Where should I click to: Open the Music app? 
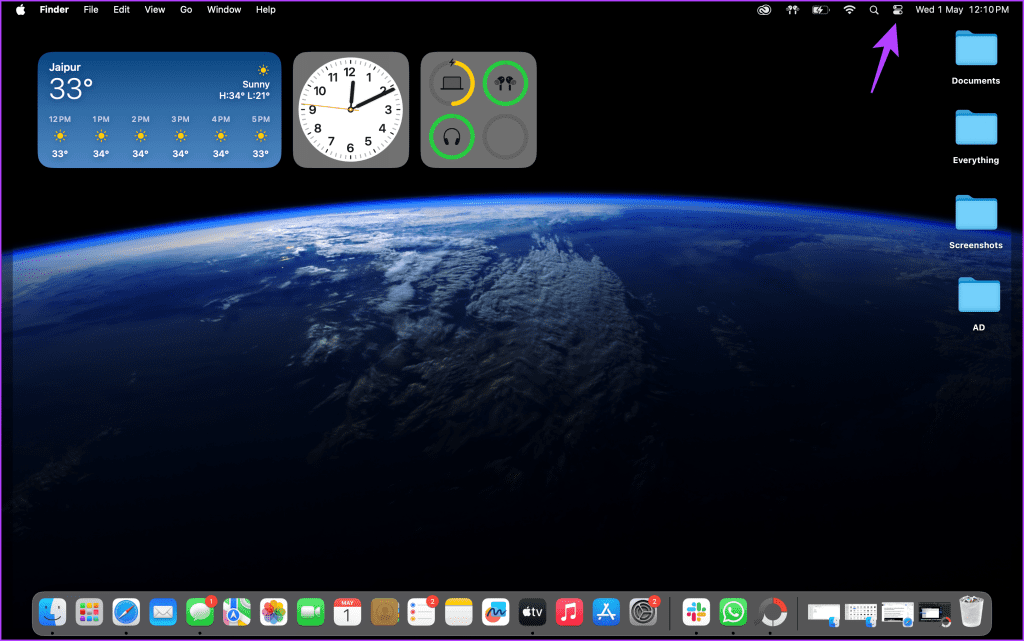tap(569, 613)
